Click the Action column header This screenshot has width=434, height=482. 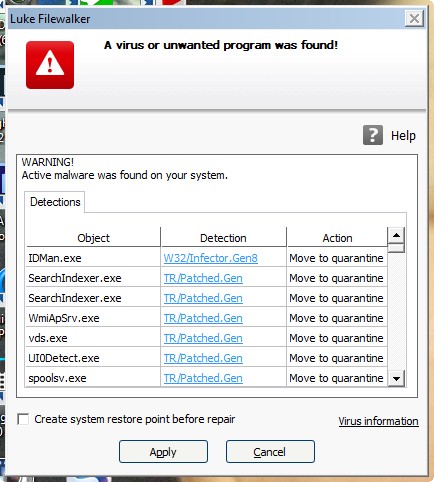[x=337, y=238]
